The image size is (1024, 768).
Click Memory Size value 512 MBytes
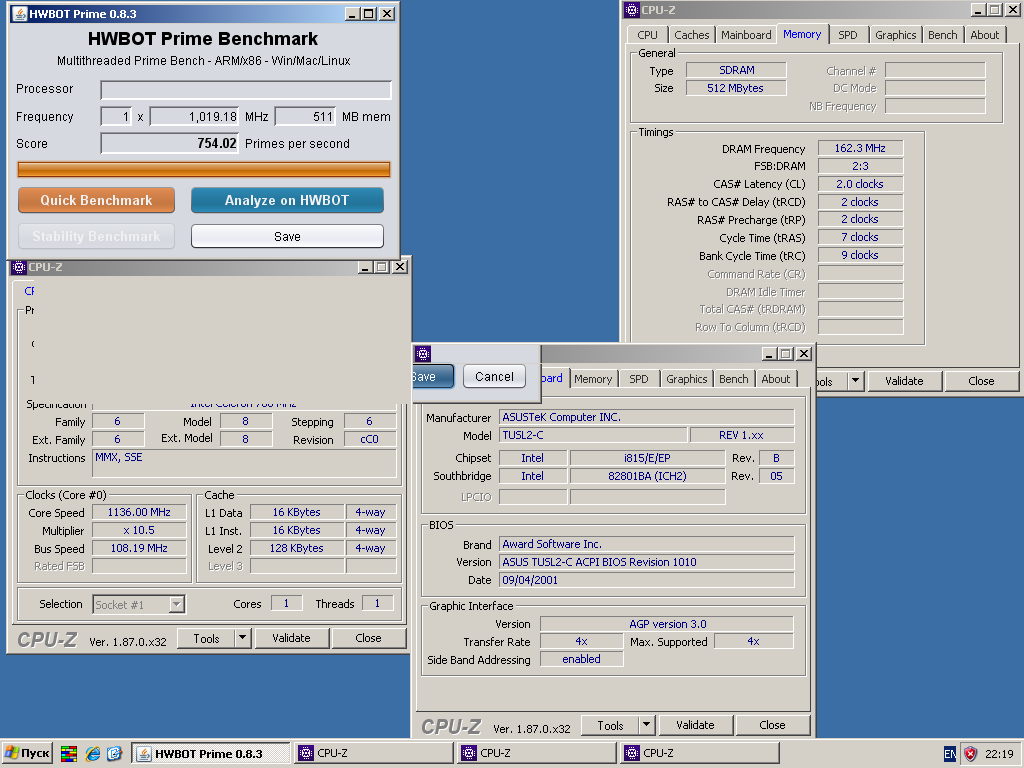pyautogui.click(x=736, y=88)
